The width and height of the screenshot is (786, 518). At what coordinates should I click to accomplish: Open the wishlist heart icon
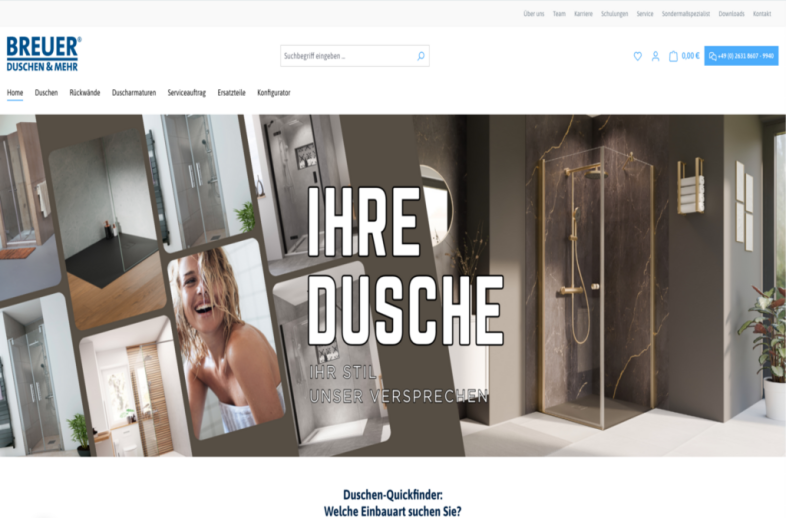click(x=638, y=56)
